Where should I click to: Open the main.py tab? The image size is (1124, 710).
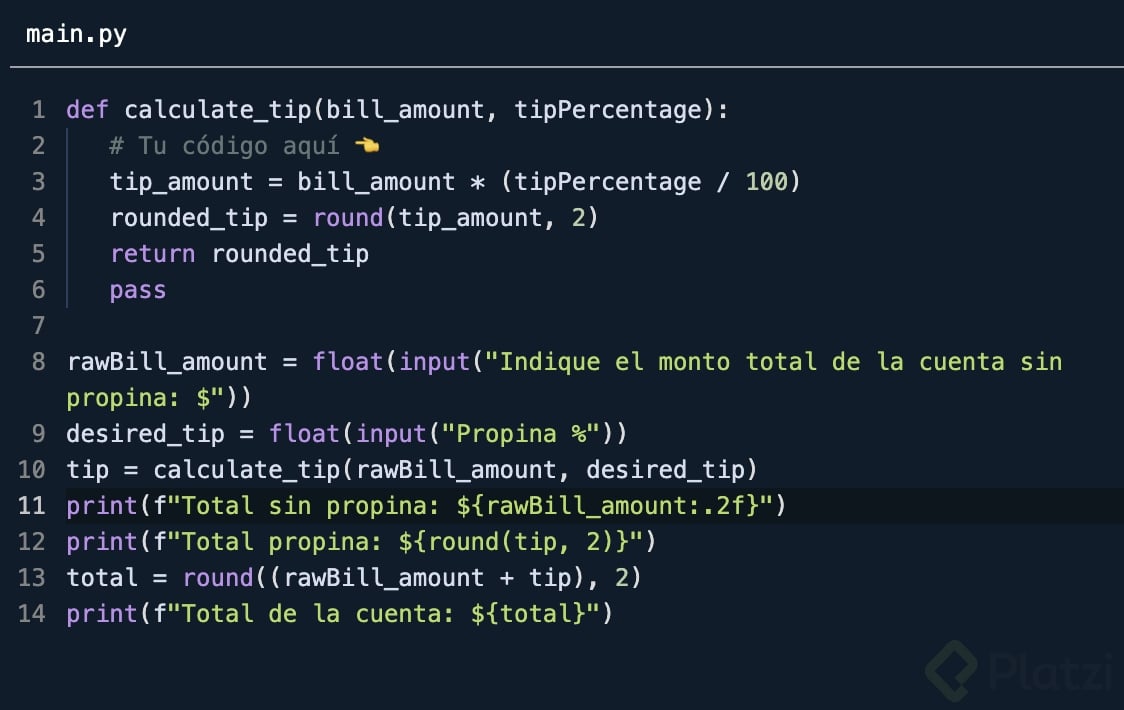tap(76, 34)
